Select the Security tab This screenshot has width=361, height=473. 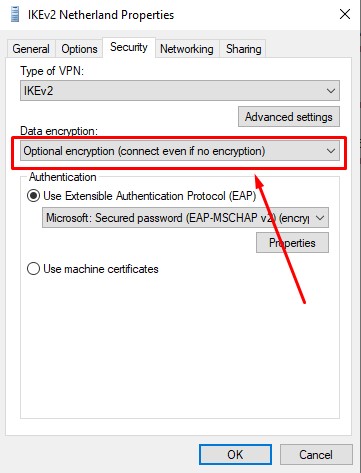(x=129, y=47)
